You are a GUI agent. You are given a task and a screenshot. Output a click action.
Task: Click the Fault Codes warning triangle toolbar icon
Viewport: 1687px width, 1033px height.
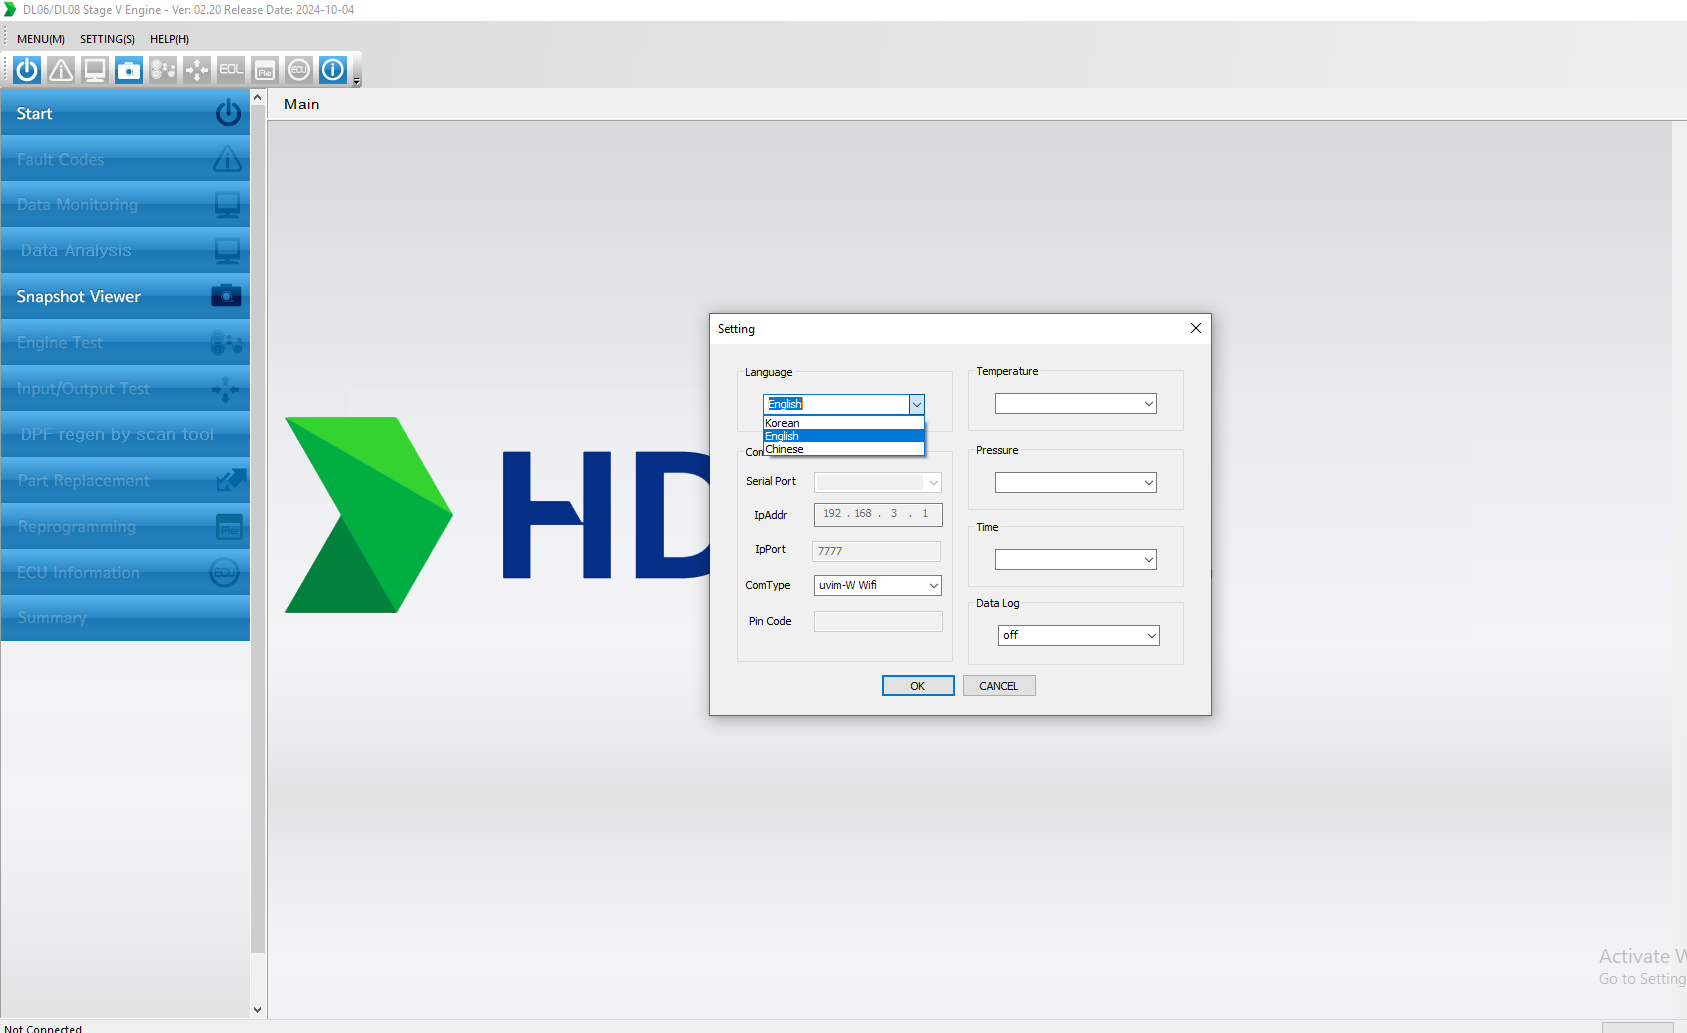click(61, 70)
